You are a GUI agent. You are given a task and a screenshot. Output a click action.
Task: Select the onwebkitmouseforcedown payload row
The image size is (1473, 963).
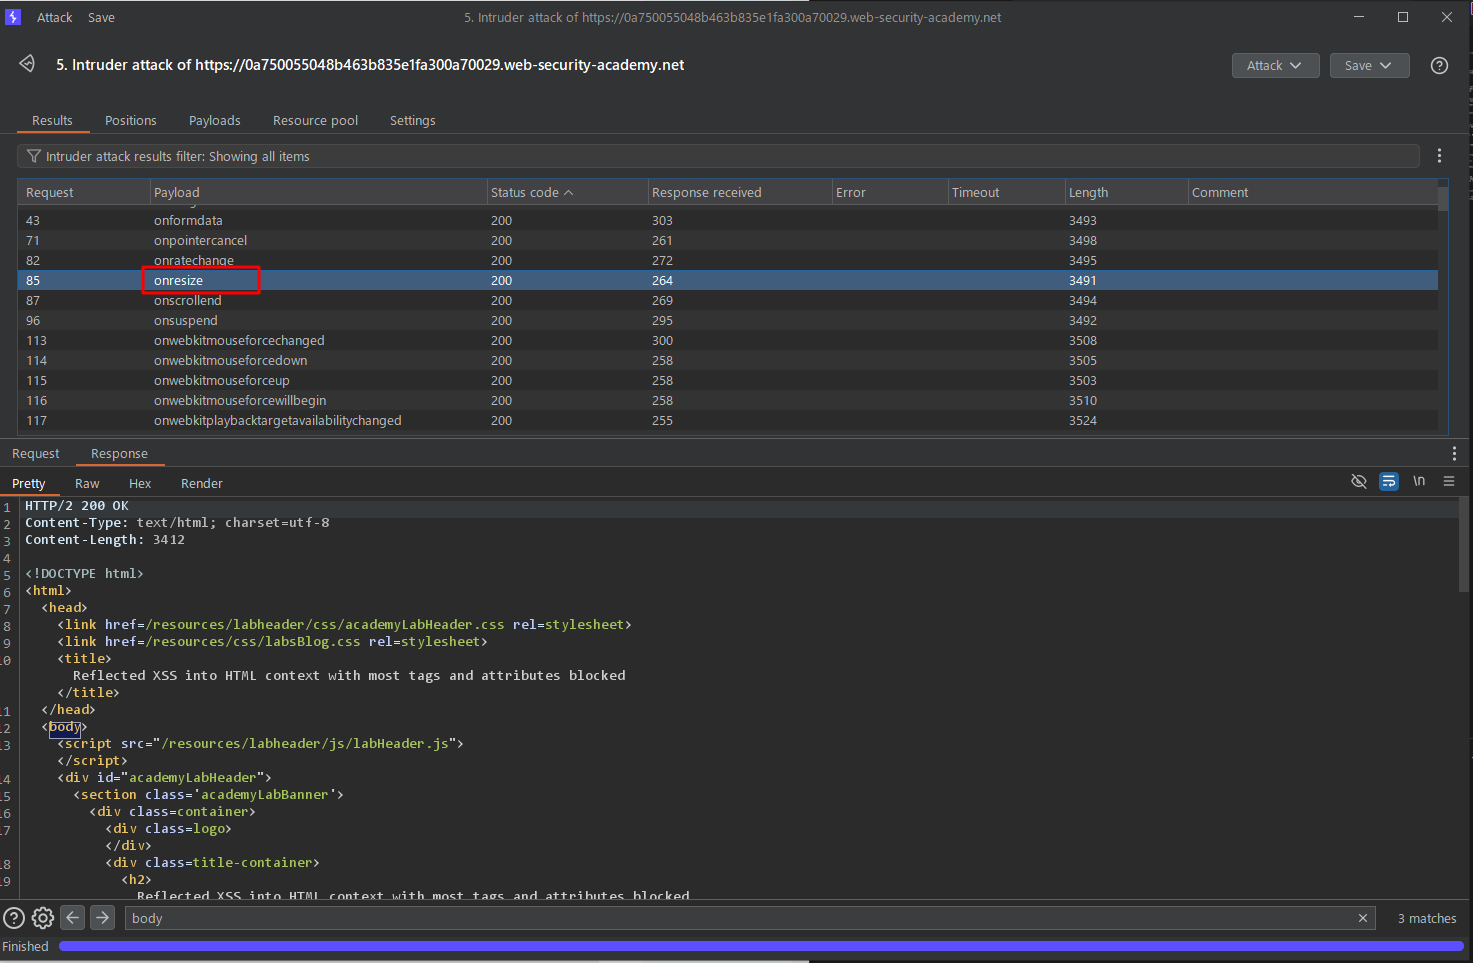click(728, 360)
